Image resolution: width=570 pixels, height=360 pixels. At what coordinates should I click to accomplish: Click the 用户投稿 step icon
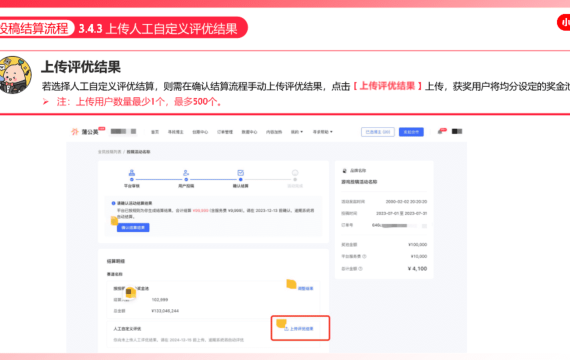(186, 173)
